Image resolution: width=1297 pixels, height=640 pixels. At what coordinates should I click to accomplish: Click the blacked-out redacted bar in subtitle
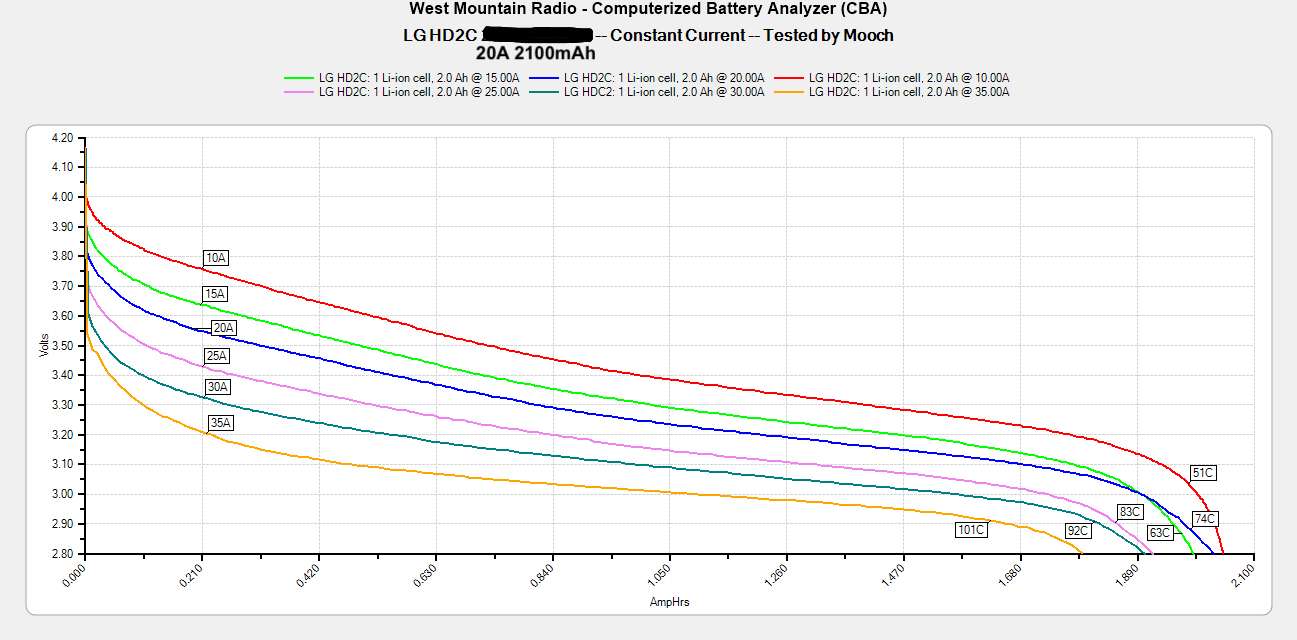[536, 35]
